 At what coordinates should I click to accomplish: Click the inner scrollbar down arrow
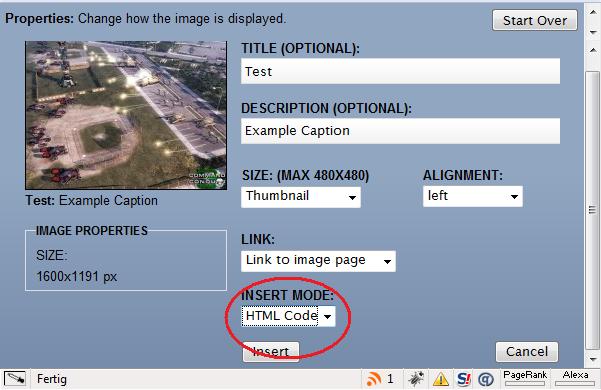(x=593, y=359)
